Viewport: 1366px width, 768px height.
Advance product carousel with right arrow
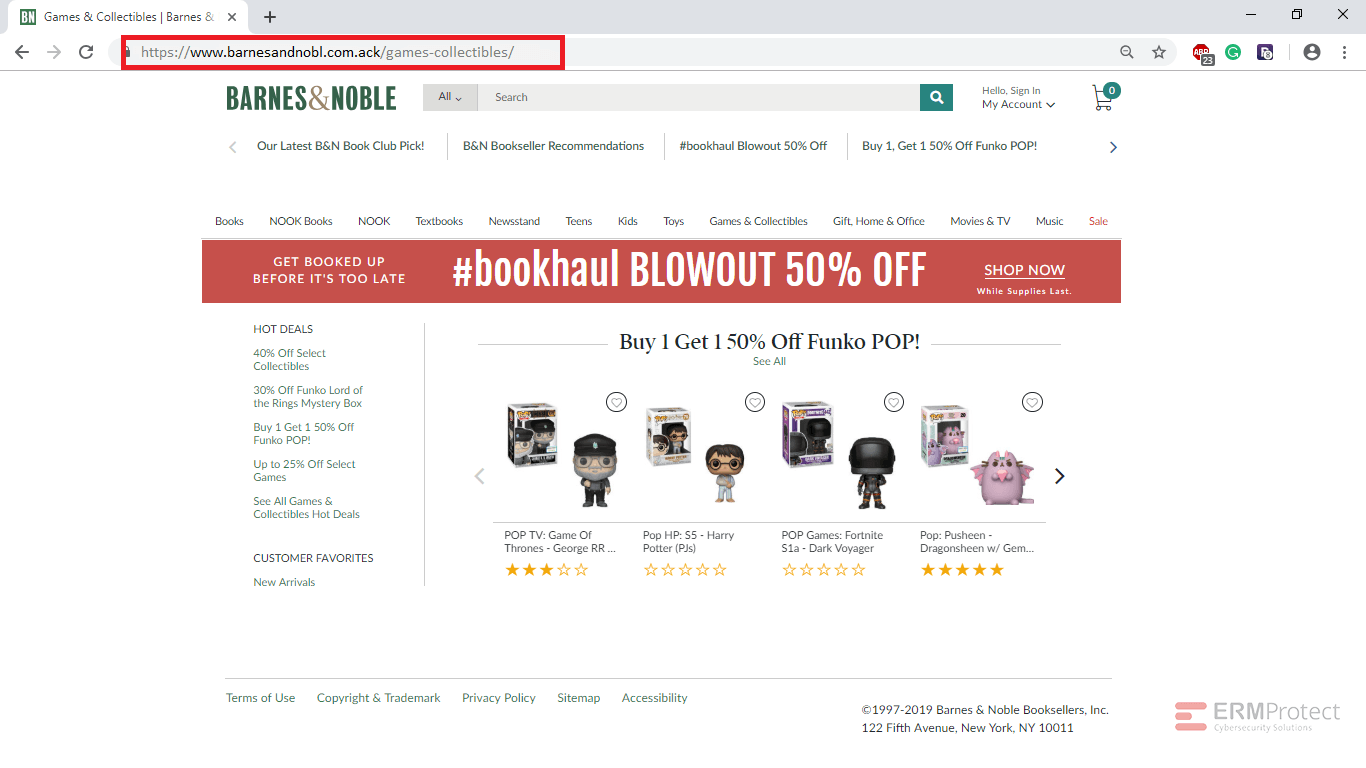tap(1060, 476)
